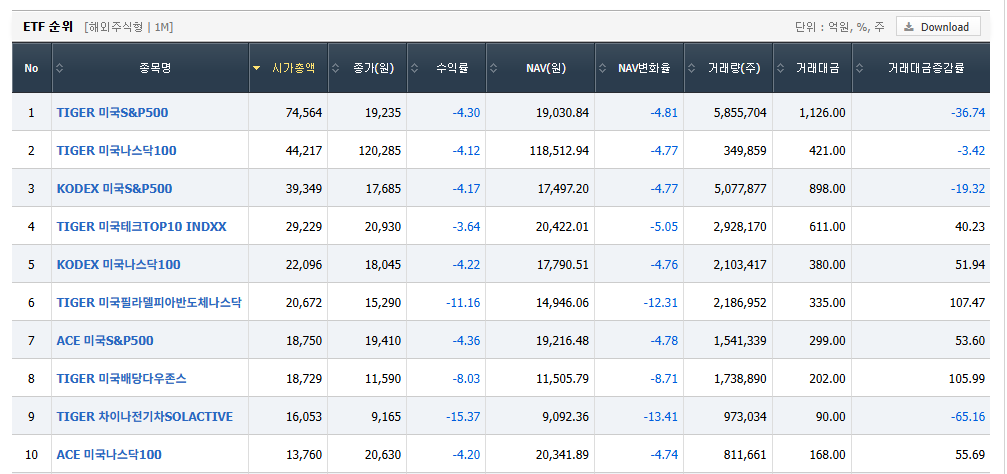Sort by 거래대금증감률 column arrows
The height and width of the screenshot is (474, 1007).
coord(860,68)
